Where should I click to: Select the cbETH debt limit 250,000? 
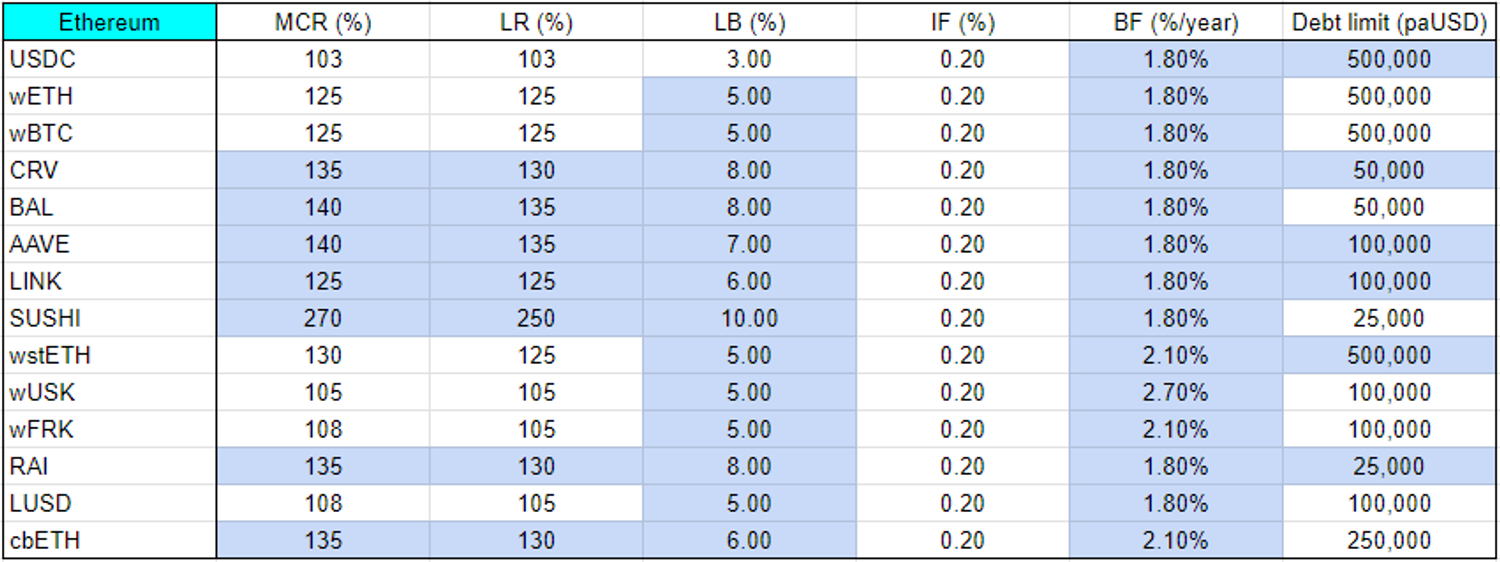pos(1390,541)
